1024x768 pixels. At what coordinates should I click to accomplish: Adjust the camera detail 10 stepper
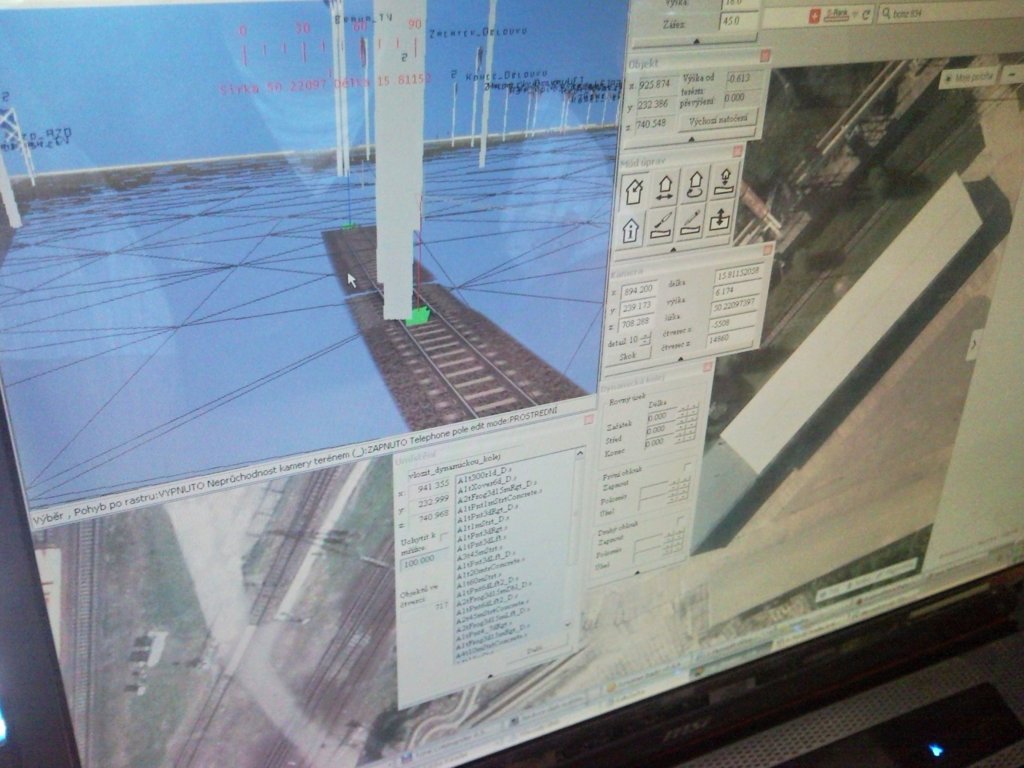646,339
